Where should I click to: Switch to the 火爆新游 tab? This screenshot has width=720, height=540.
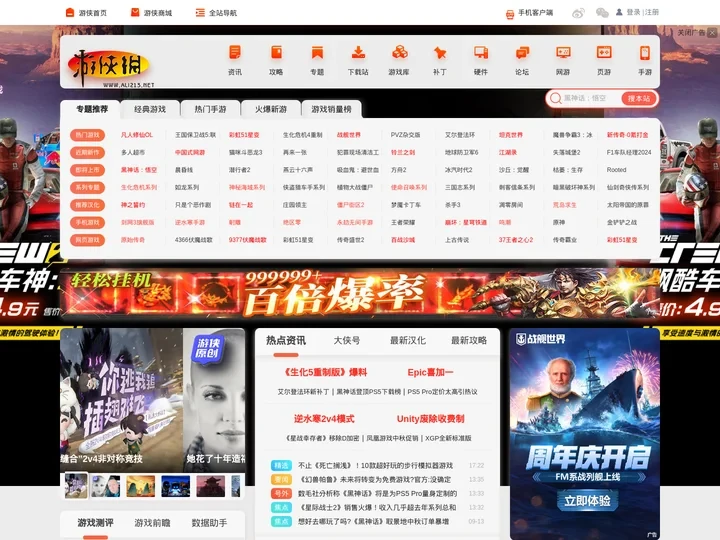point(271,109)
